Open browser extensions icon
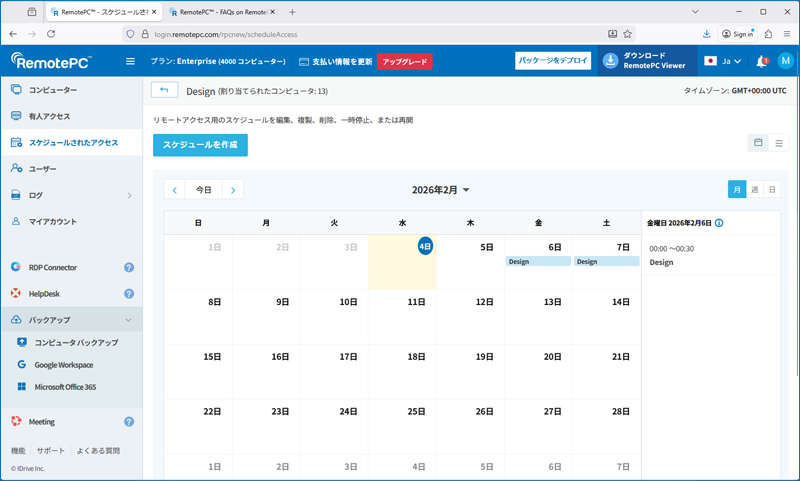The height and width of the screenshot is (481, 800). coord(768,34)
